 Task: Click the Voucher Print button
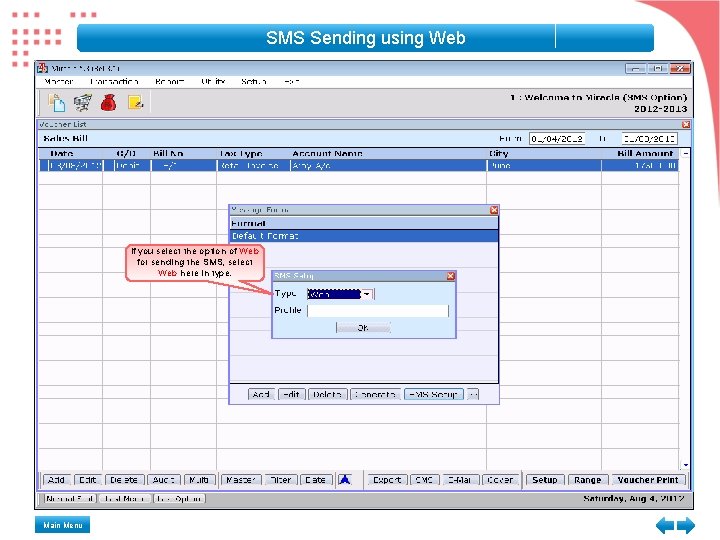pyautogui.click(x=647, y=480)
